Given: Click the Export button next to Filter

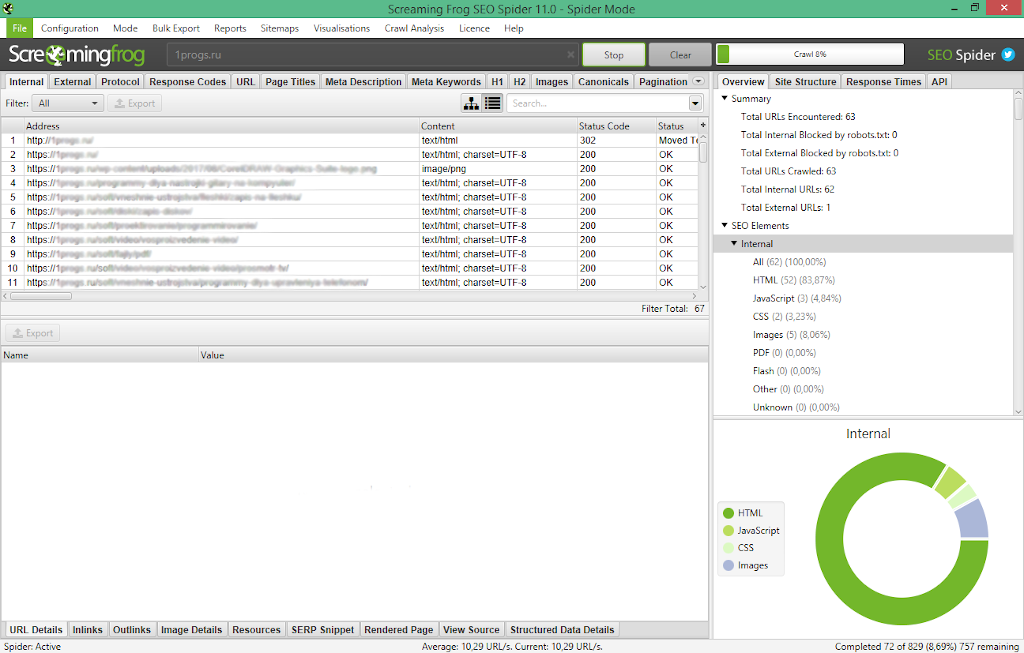Looking at the screenshot, I should click(x=135, y=103).
